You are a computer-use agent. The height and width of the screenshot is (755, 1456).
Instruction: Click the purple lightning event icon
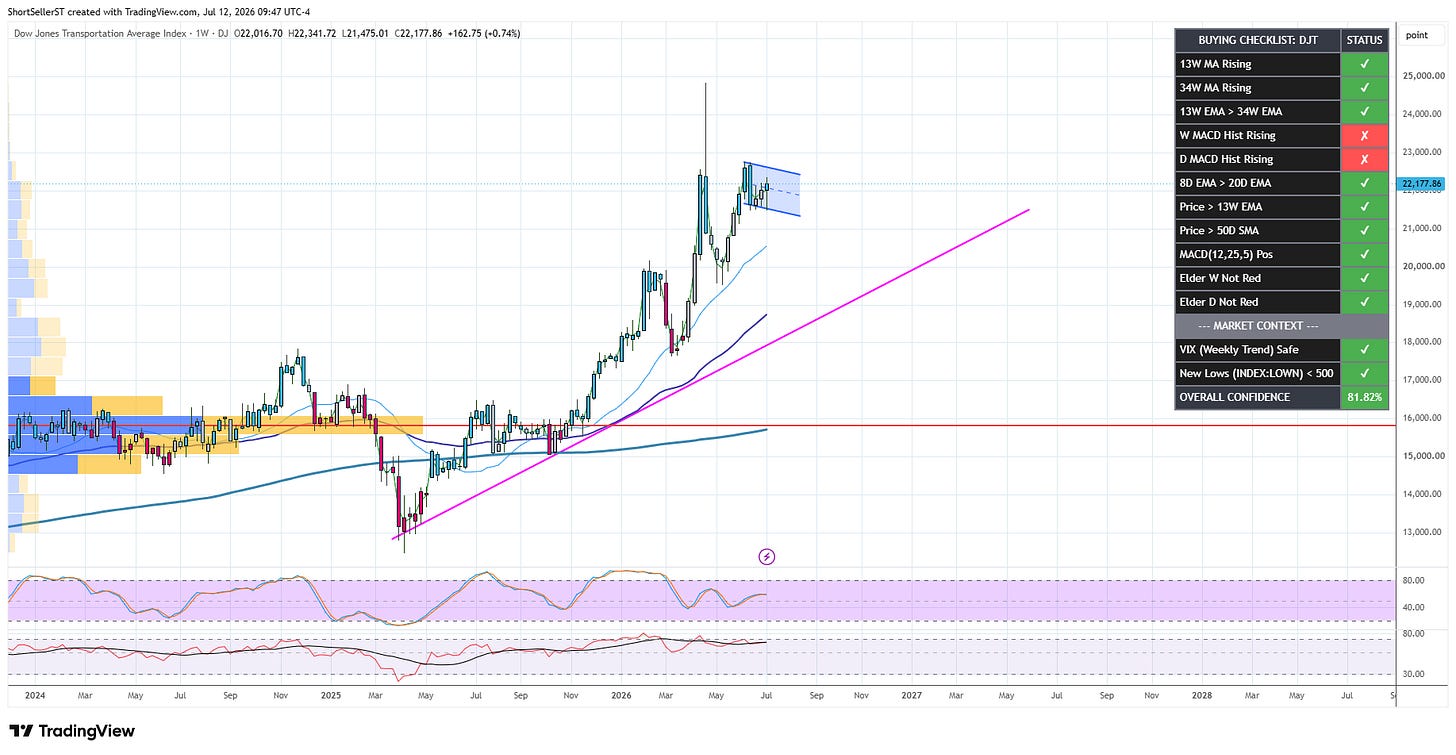768,556
